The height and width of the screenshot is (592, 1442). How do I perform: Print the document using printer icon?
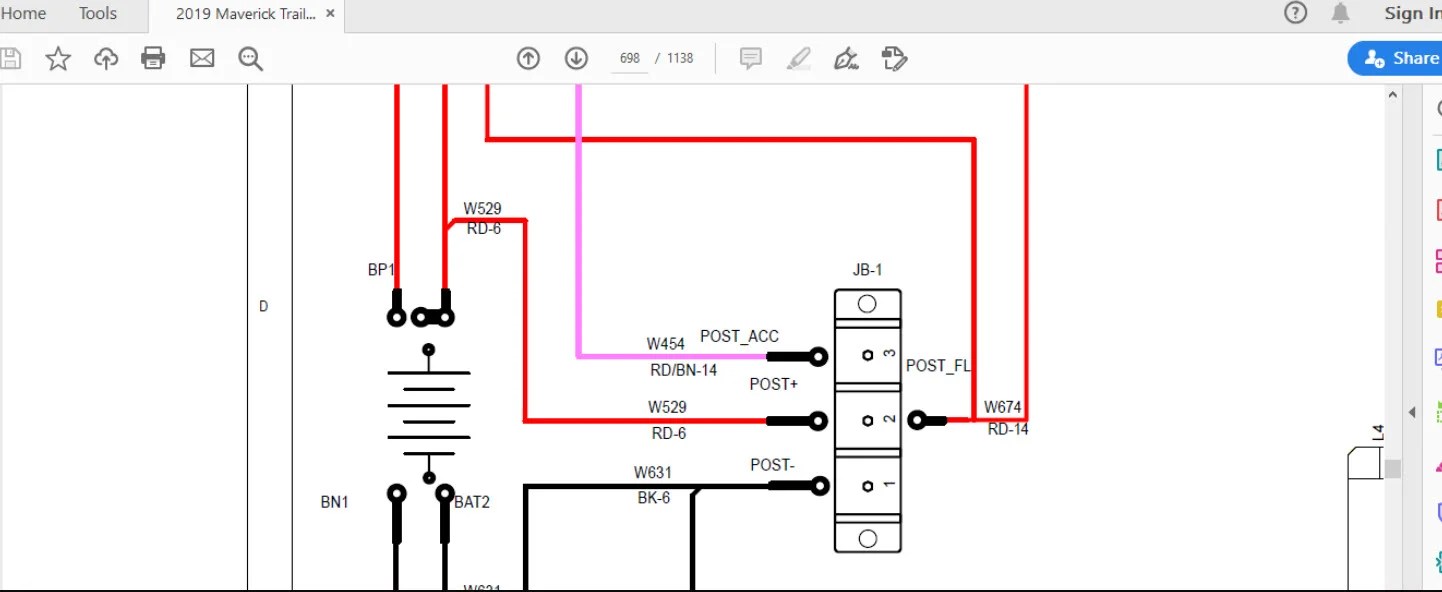pyautogui.click(x=153, y=59)
